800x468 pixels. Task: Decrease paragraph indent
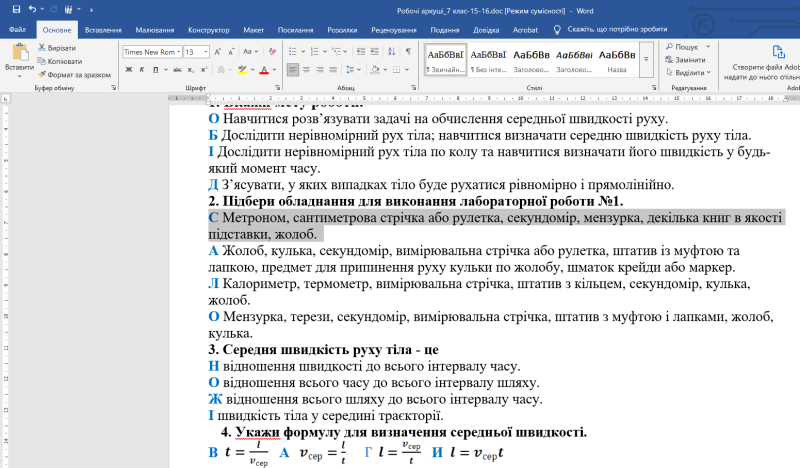click(x=361, y=52)
